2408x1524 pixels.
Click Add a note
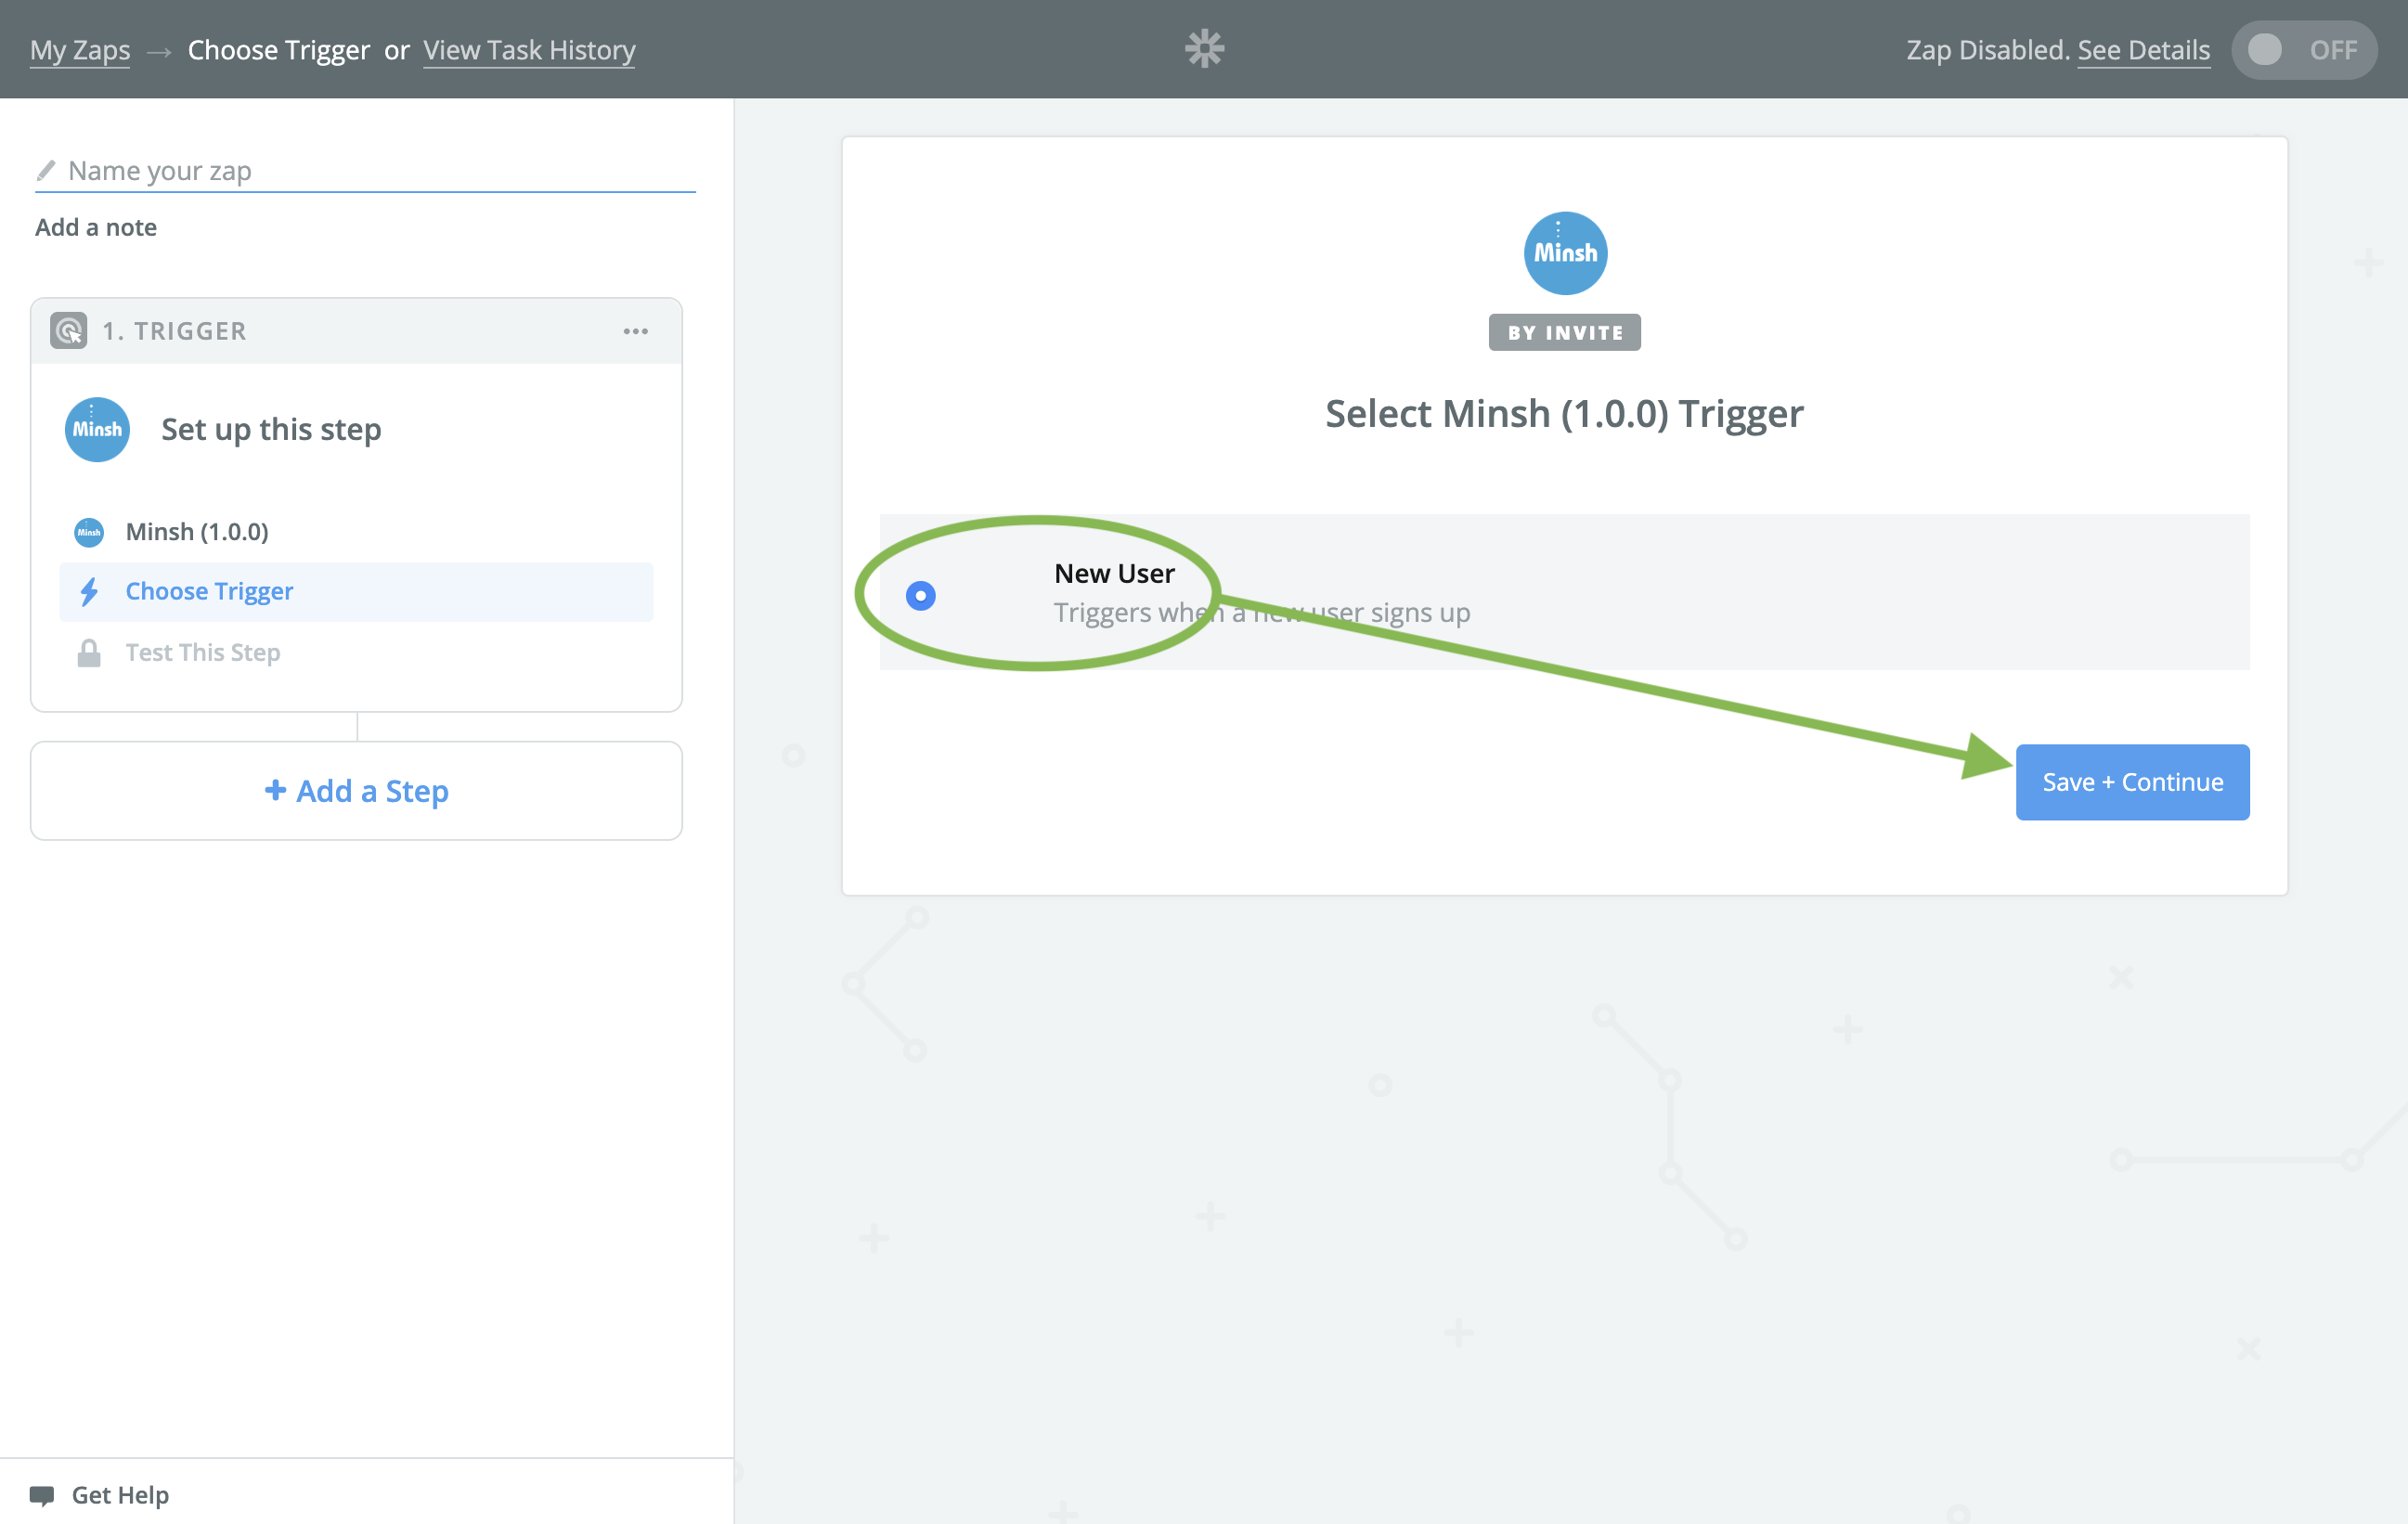click(96, 227)
